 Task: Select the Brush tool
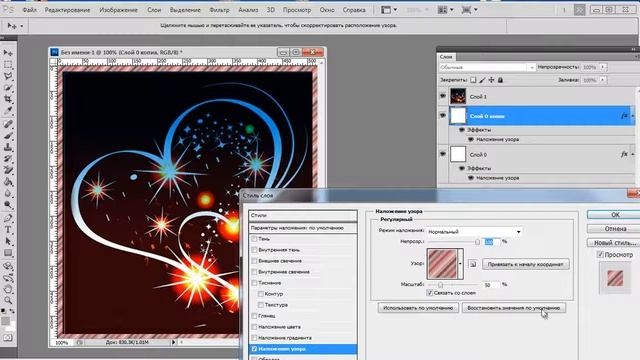[8, 135]
